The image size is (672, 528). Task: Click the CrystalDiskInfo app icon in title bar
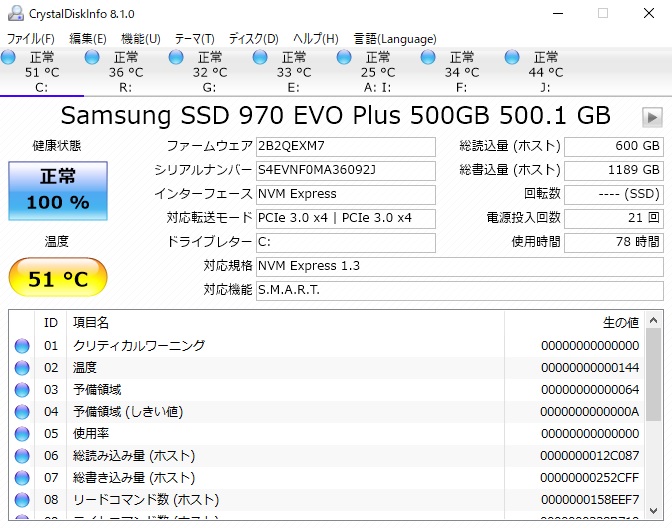[16, 13]
